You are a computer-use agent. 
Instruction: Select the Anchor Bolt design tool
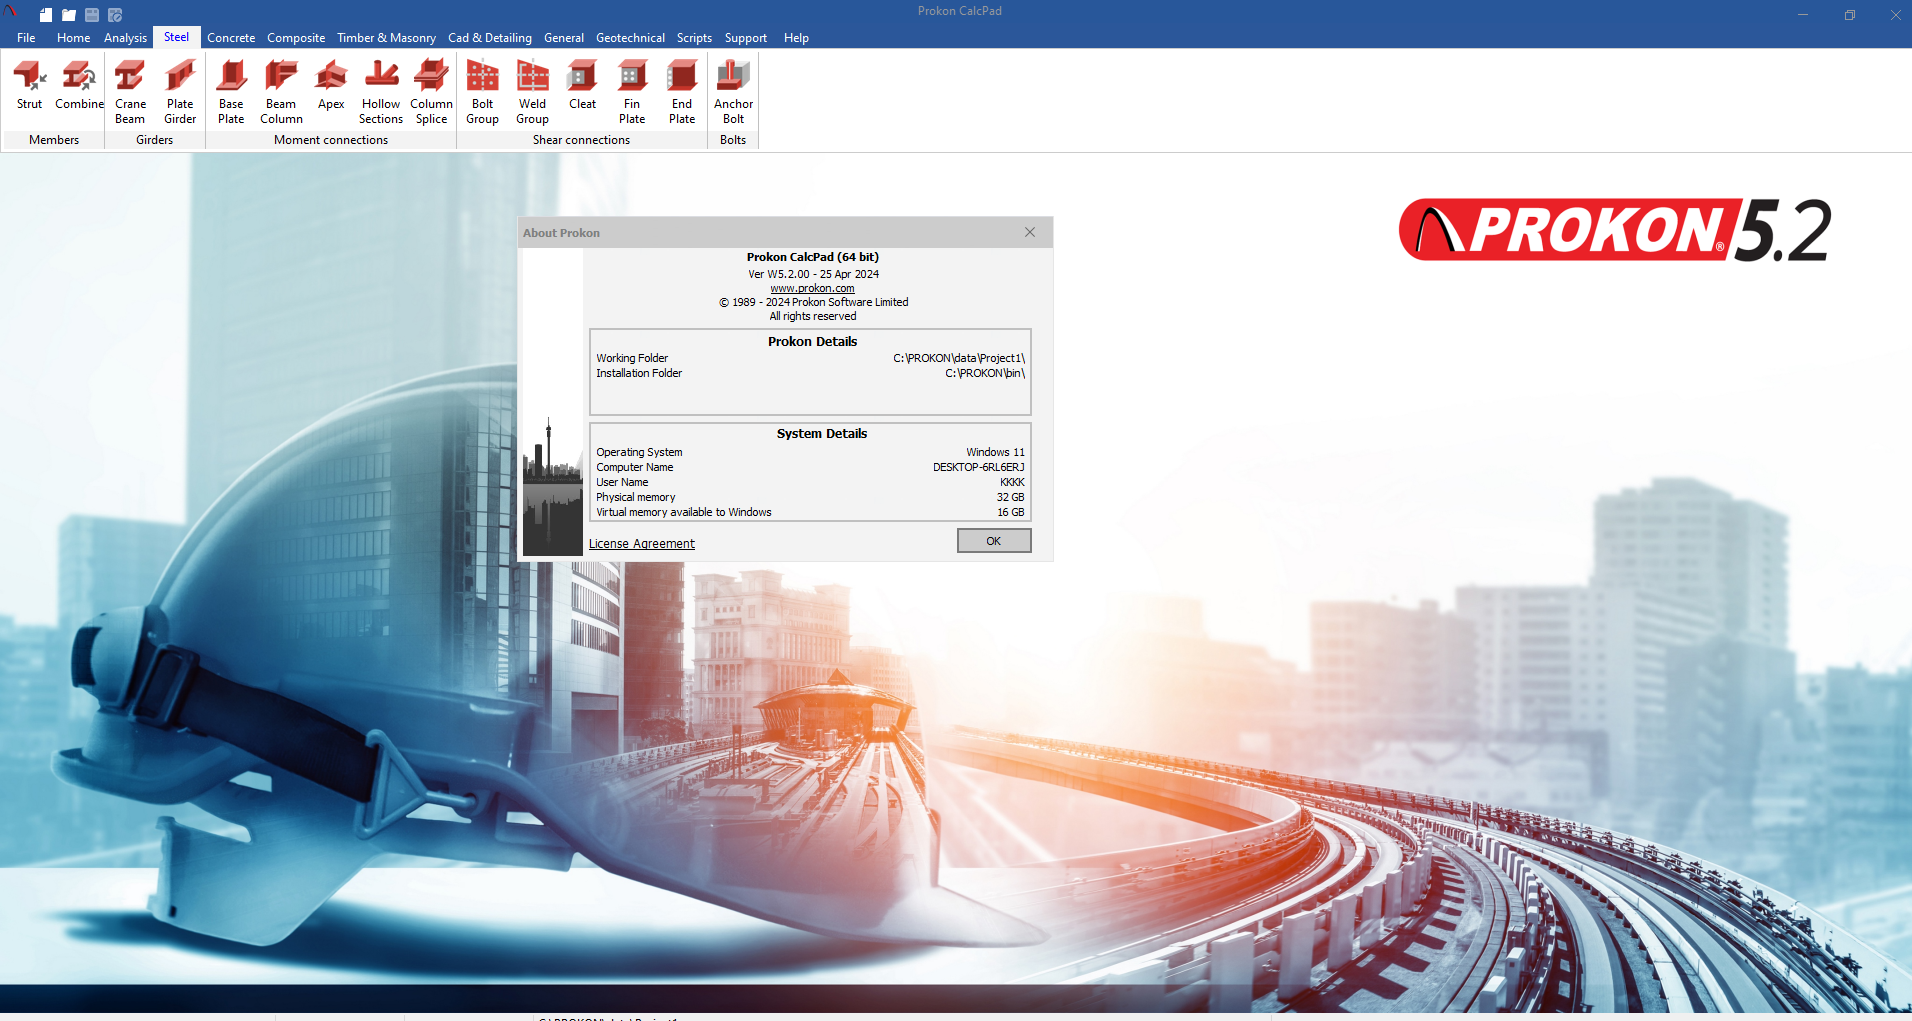(x=733, y=91)
